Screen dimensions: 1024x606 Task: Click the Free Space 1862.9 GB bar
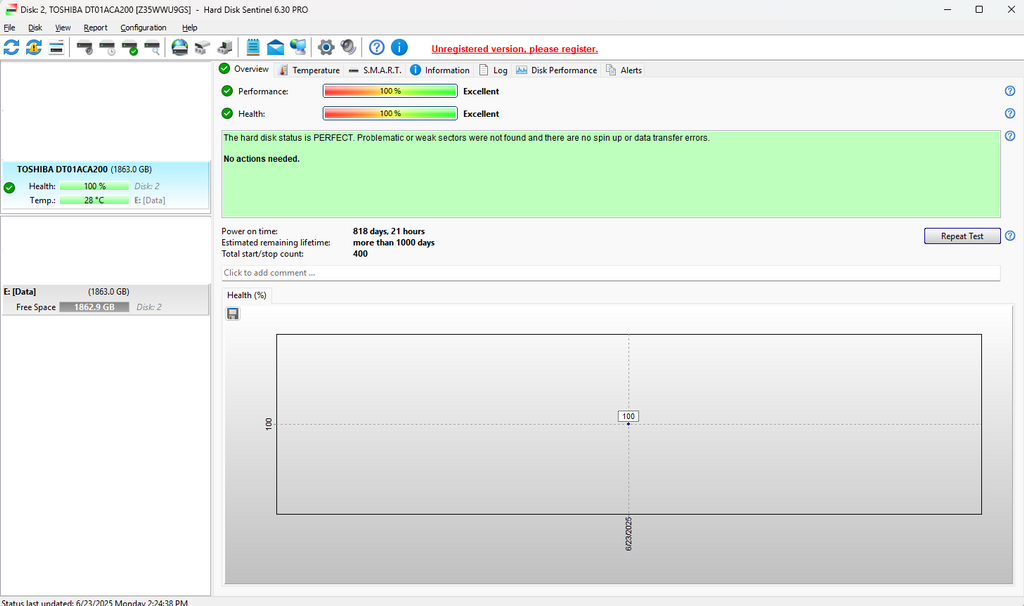94,307
